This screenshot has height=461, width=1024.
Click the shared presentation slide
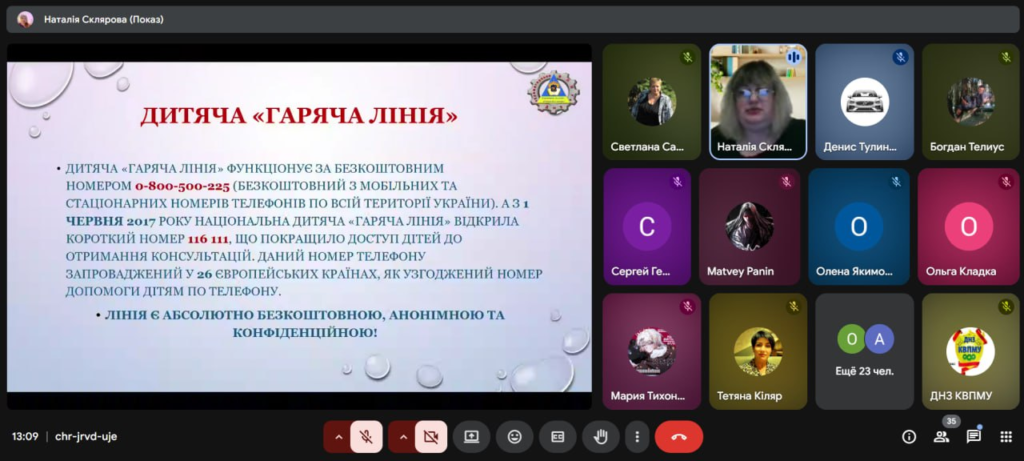pyautogui.click(x=299, y=226)
